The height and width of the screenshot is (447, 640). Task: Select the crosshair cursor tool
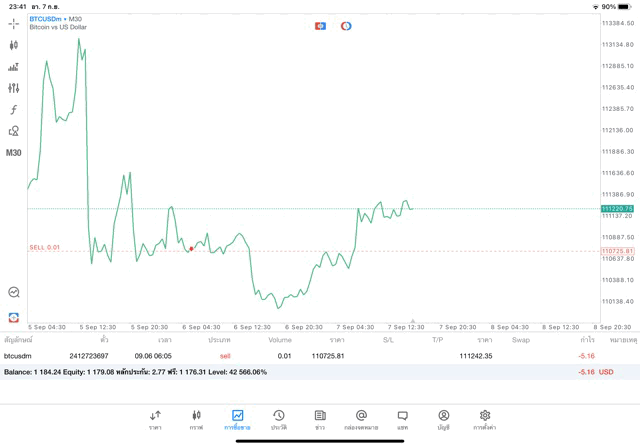coord(13,23)
